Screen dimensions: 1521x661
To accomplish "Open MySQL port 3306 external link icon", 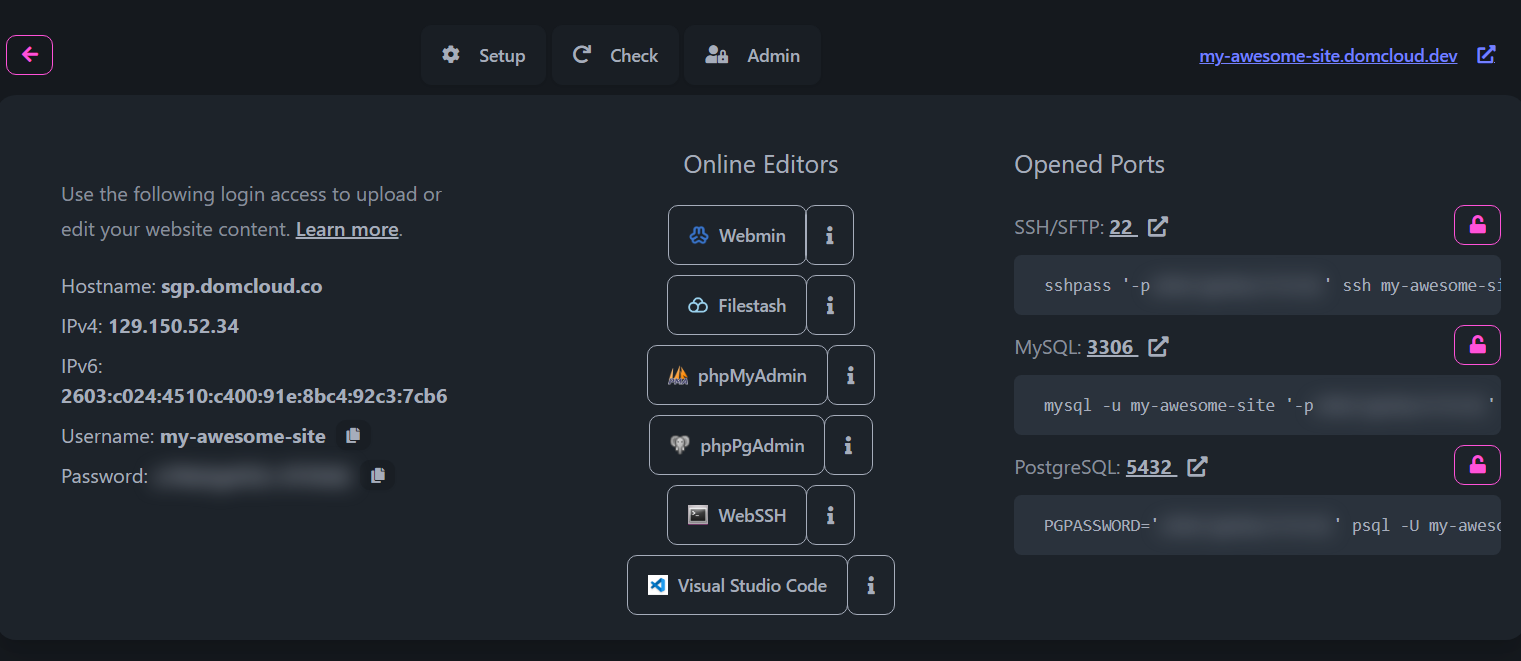I will pyautogui.click(x=1157, y=347).
